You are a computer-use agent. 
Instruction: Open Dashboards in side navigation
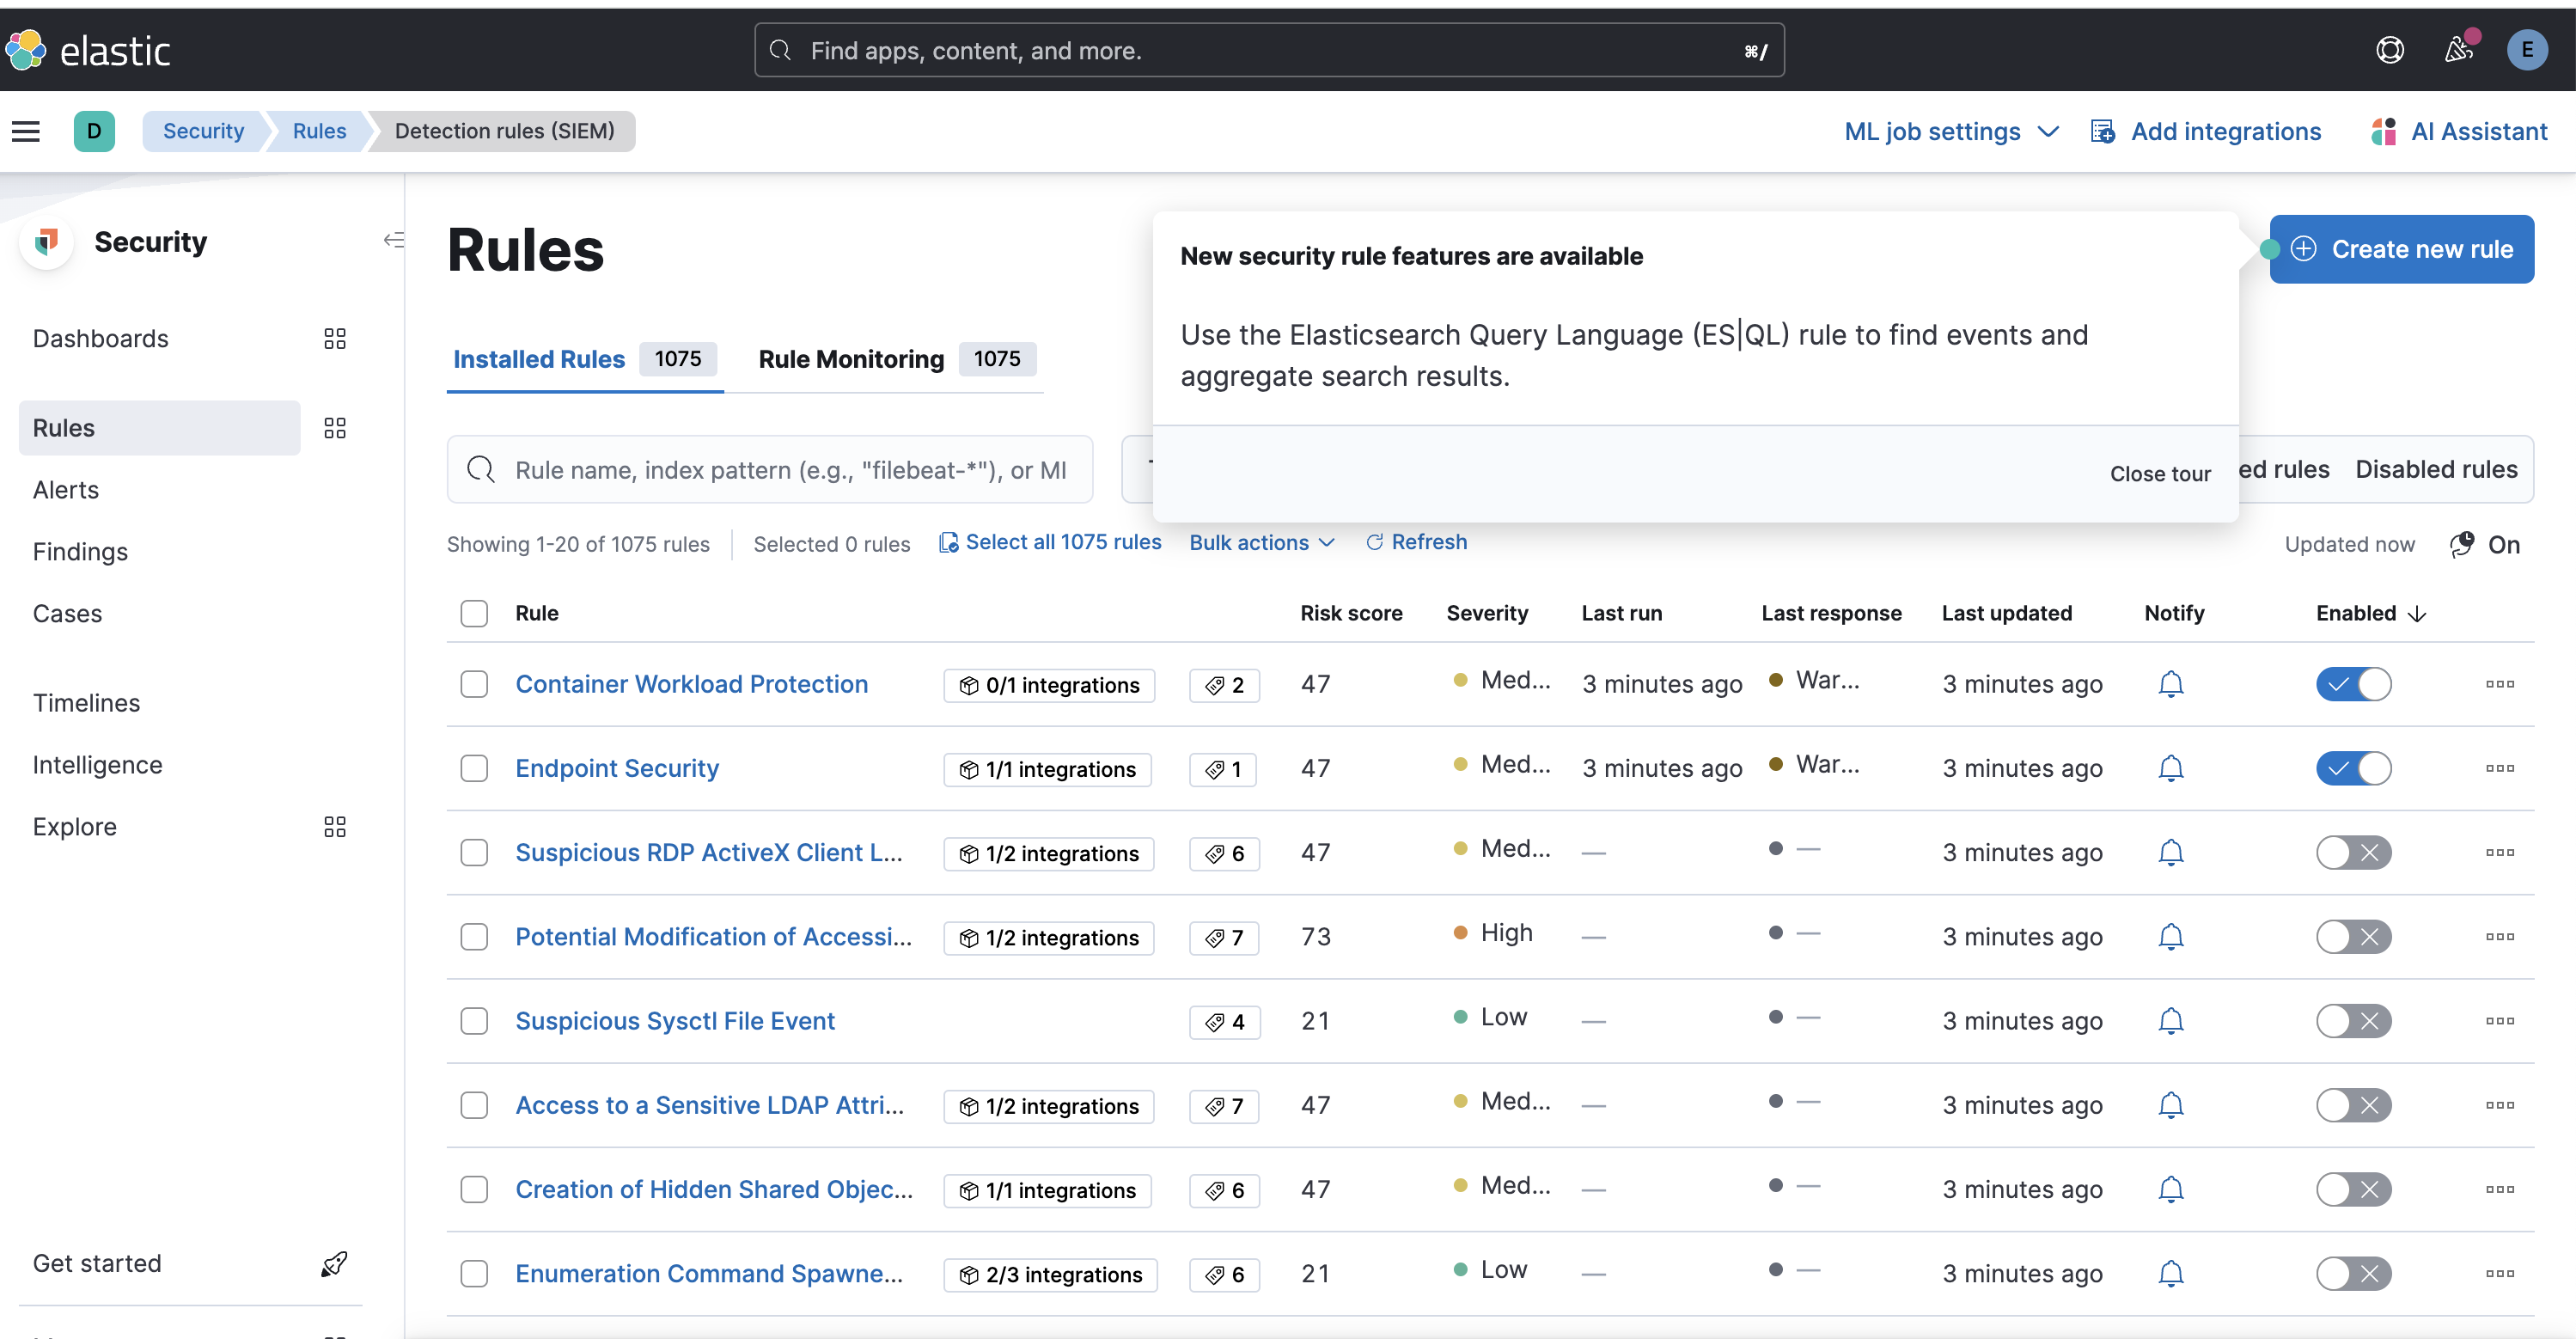100,339
